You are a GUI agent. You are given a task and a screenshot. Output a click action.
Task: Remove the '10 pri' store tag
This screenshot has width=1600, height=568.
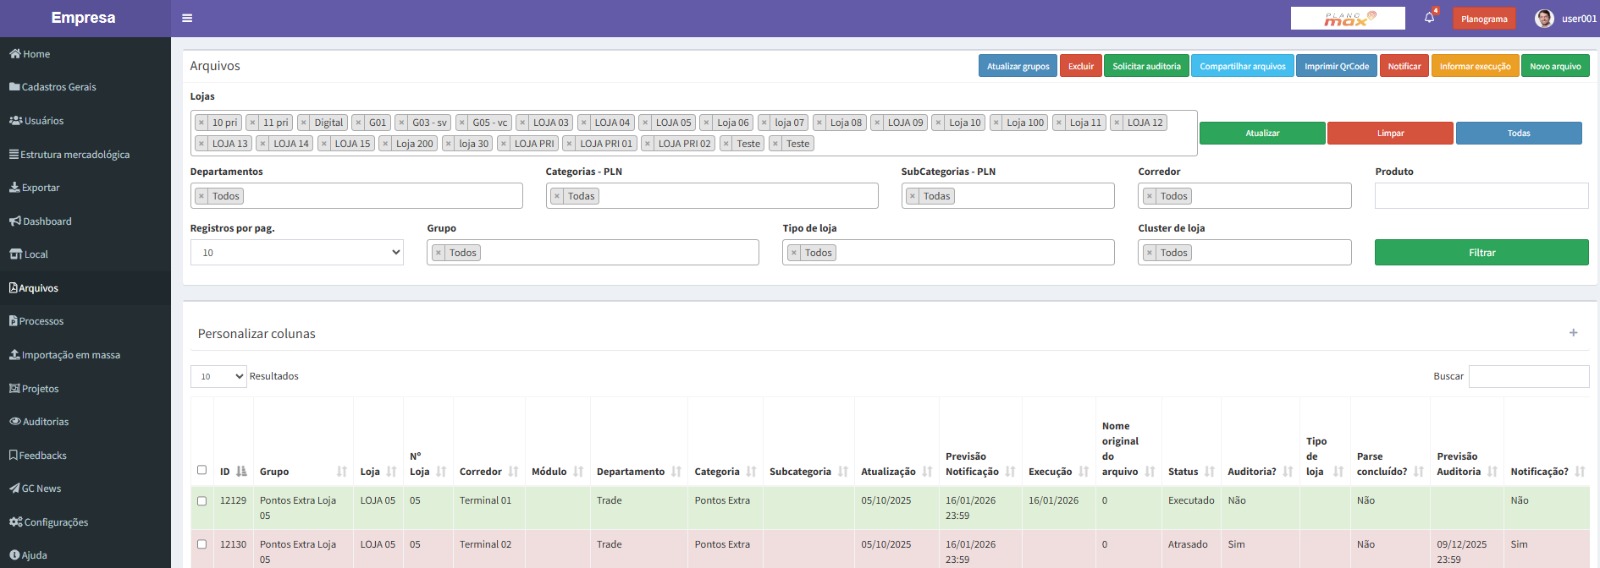pyautogui.click(x=201, y=123)
